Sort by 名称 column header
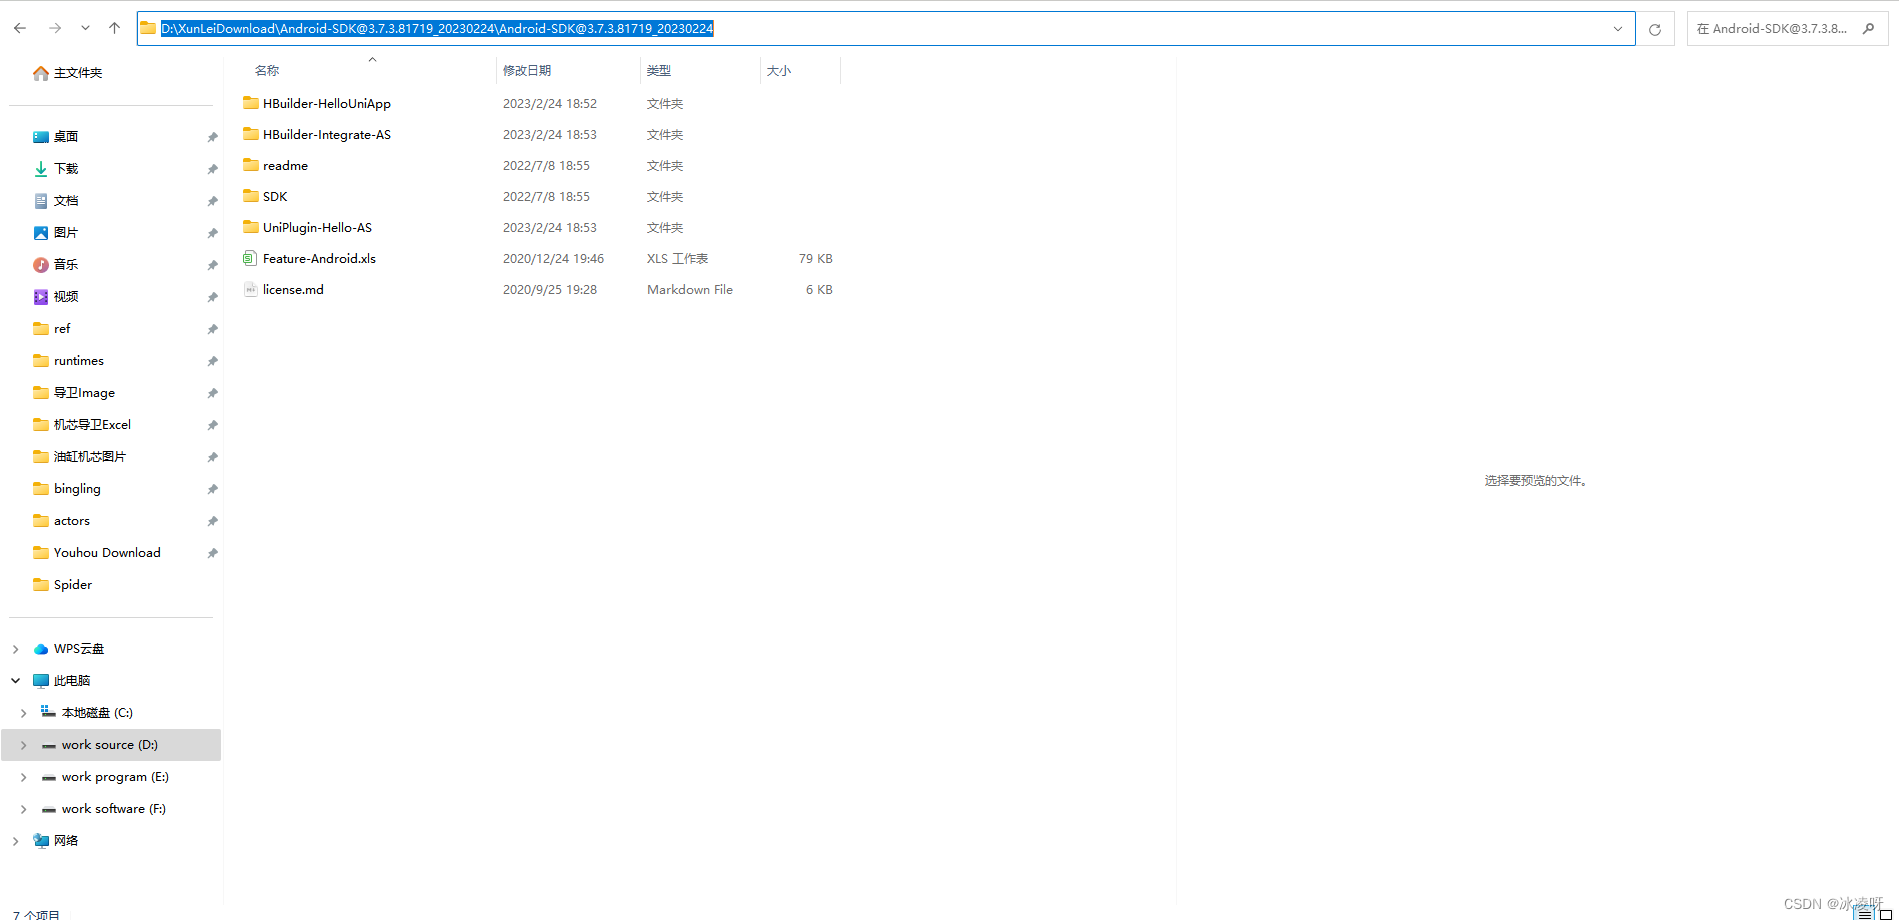This screenshot has height=920, width=1899. click(x=267, y=70)
